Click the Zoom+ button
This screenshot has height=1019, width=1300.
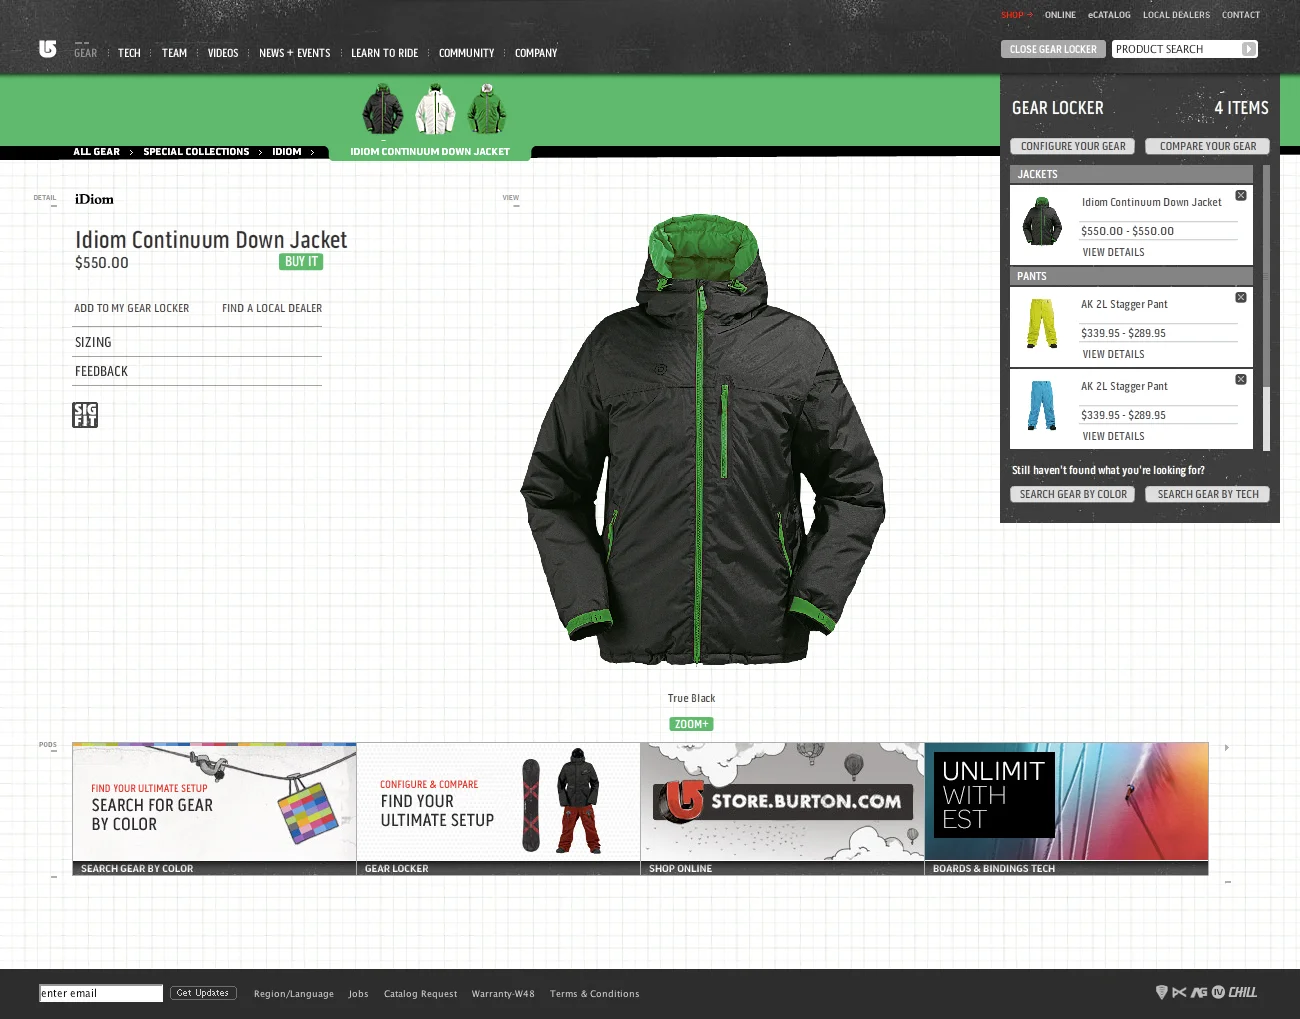click(x=691, y=724)
